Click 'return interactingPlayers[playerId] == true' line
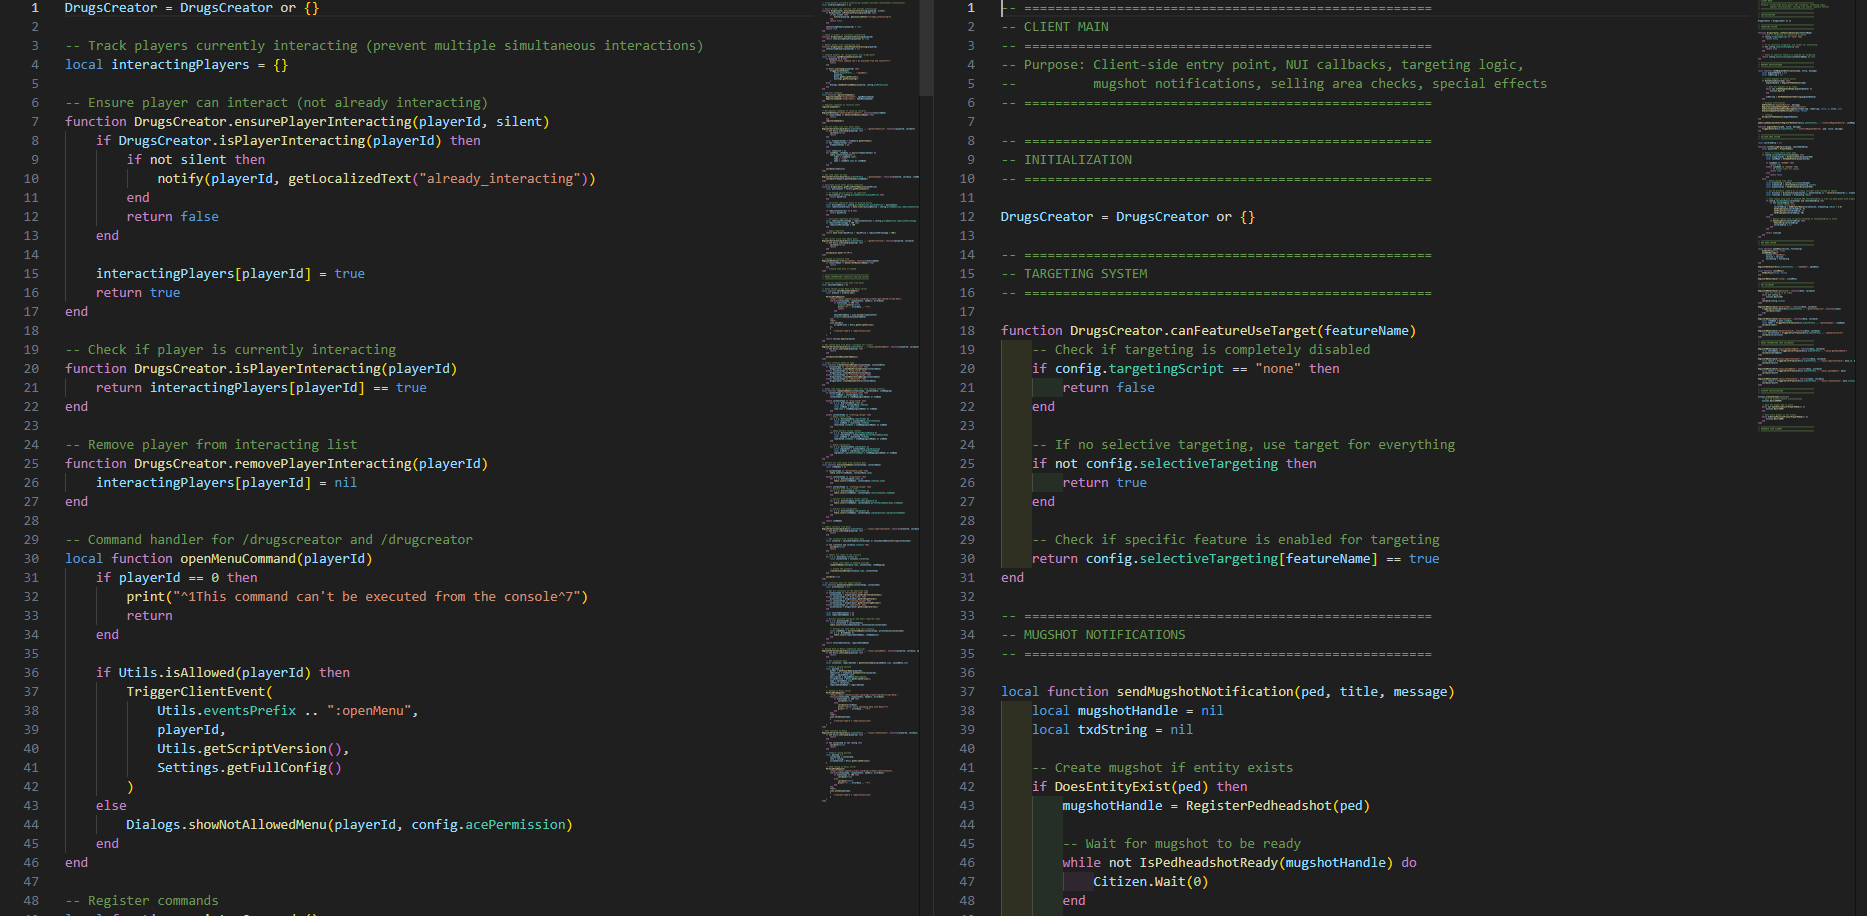The height and width of the screenshot is (916, 1867). [x=261, y=388]
